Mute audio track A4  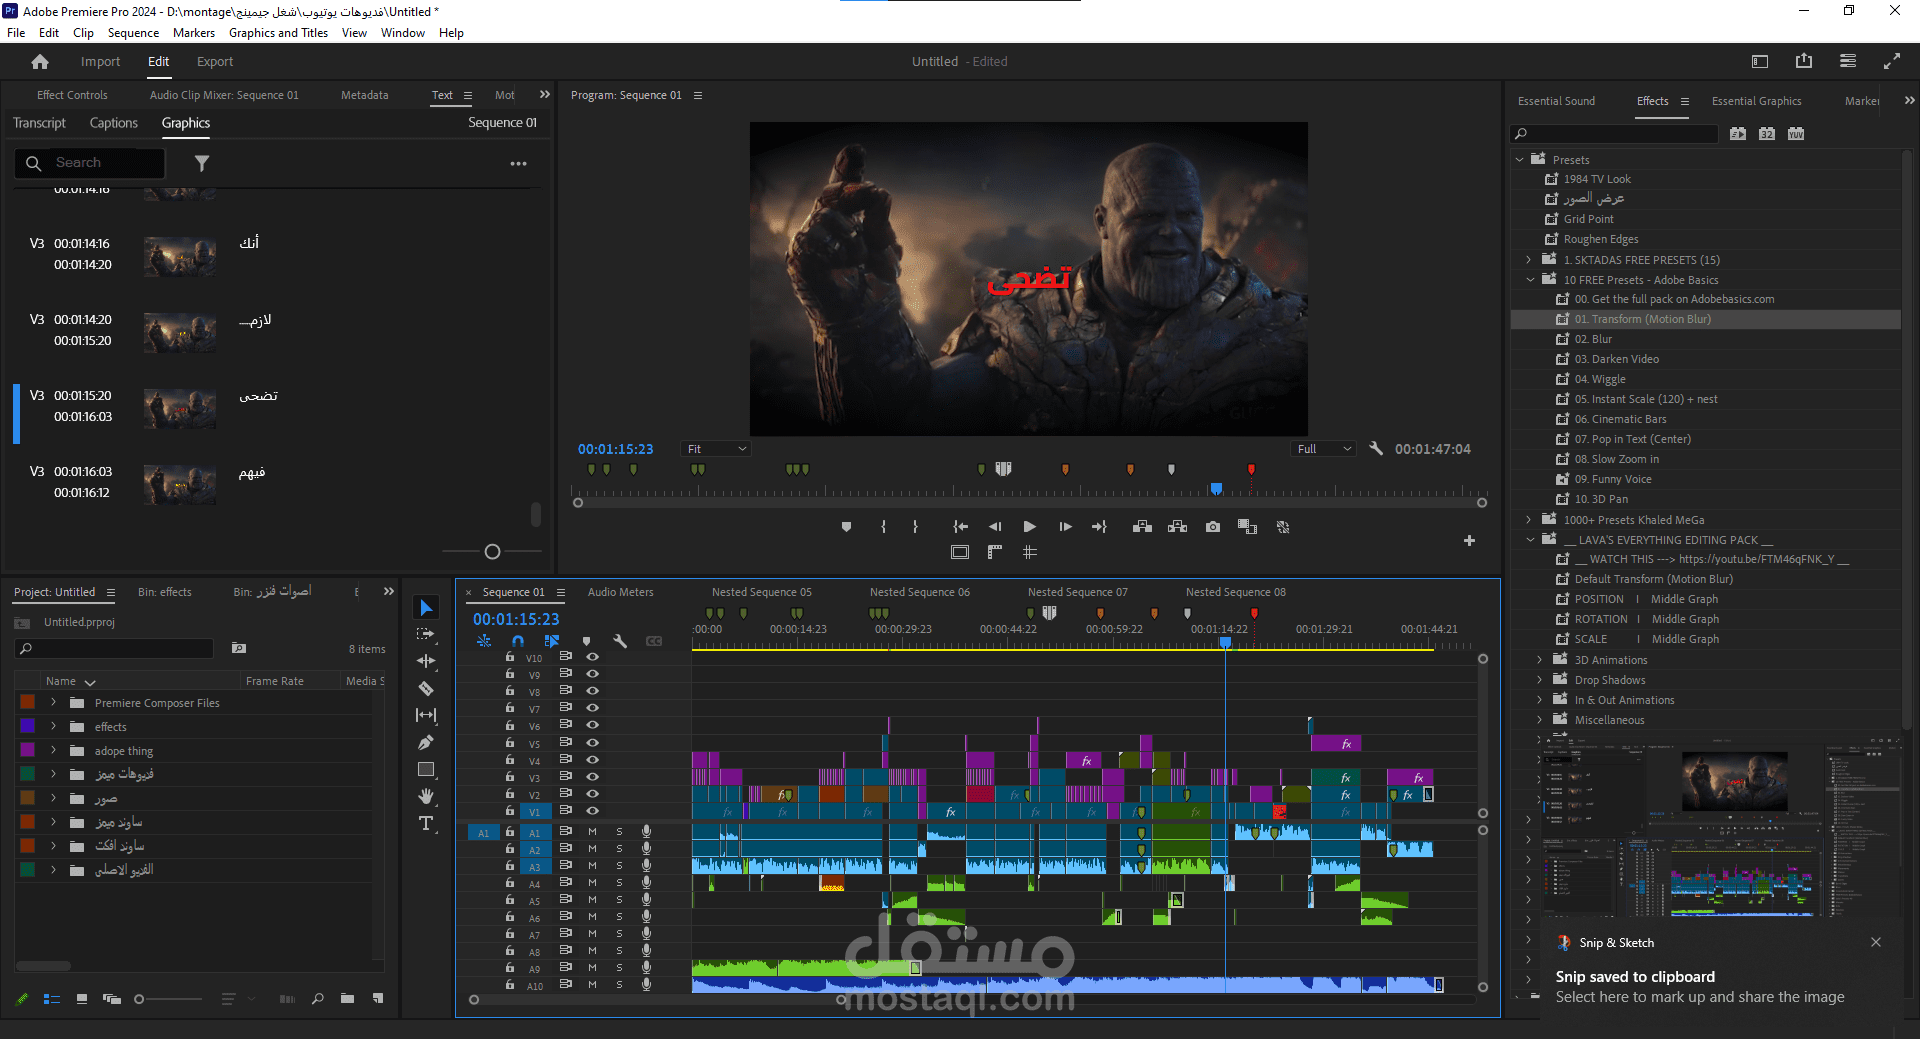(x=592, y=883)
